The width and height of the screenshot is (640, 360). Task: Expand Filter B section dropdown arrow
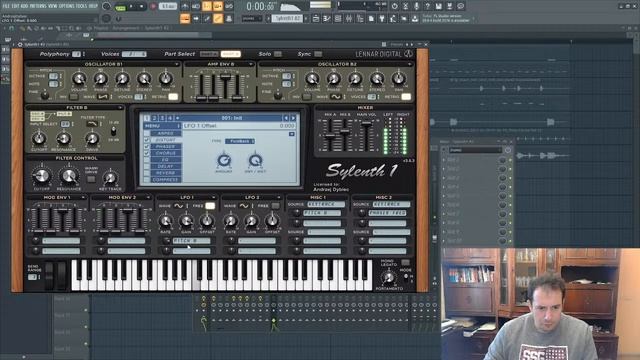pos(120,107)
